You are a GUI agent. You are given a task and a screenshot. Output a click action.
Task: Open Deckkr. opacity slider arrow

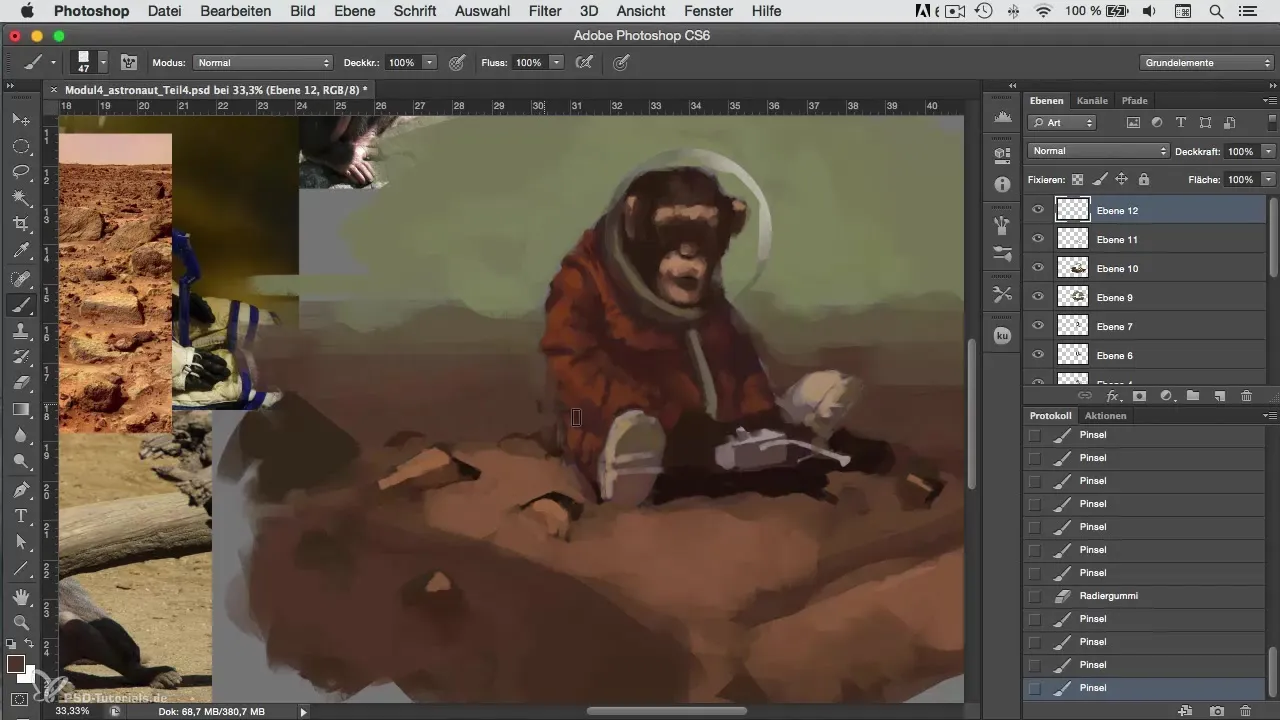(x=429, y=62)
